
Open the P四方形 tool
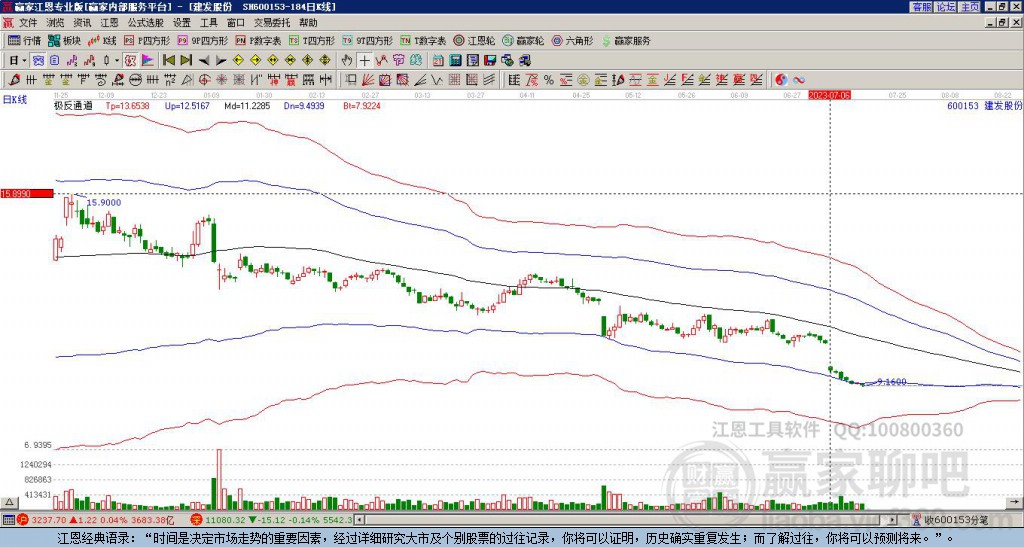(x=147, y=40)
